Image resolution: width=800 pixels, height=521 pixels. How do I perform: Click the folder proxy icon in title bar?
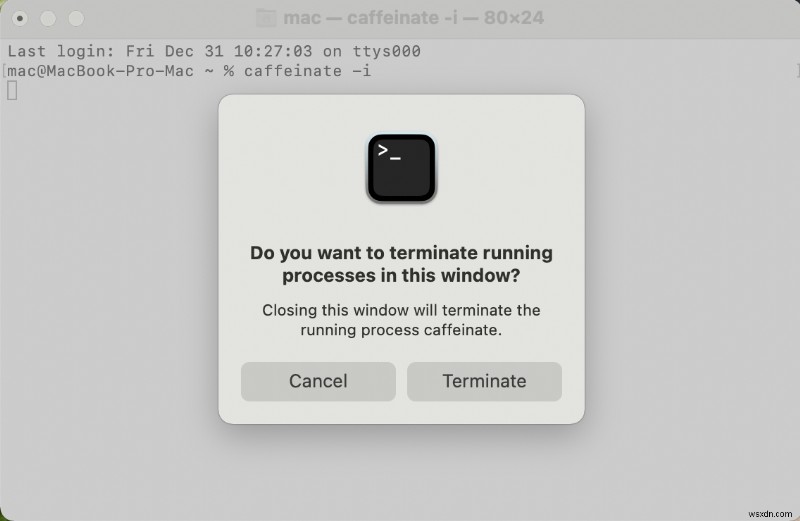(x=266, y=18)
